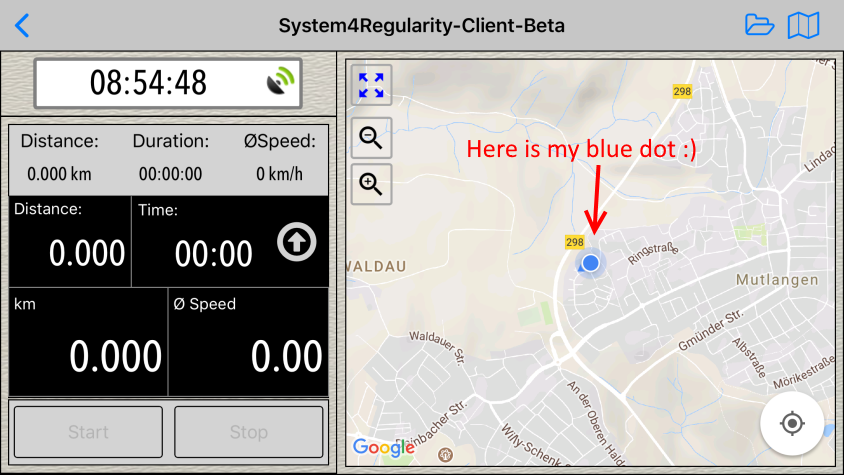Select the Ringstraße street label

(x=653, y=253)
